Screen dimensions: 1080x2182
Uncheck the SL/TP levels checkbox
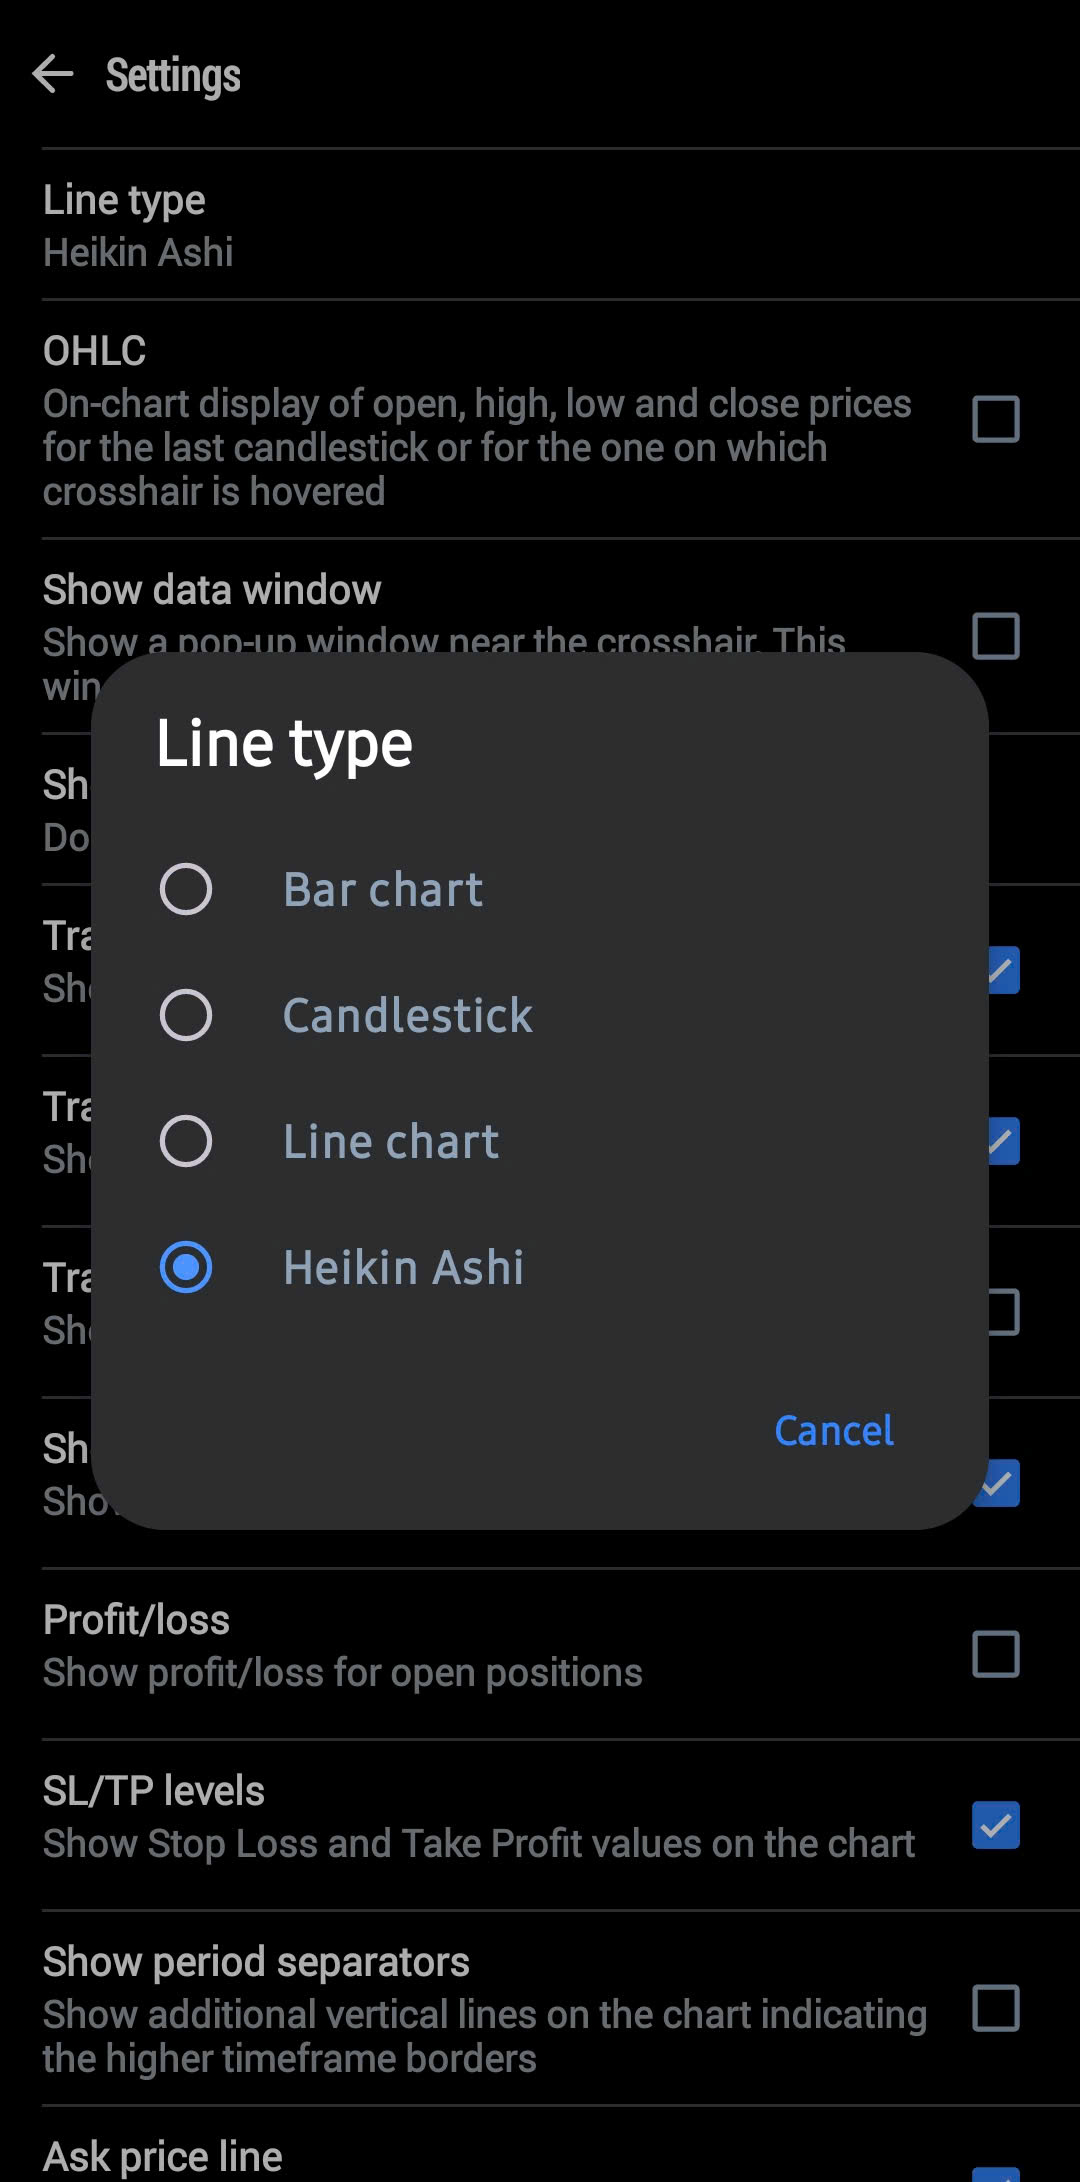click(x=995, y=1825)
